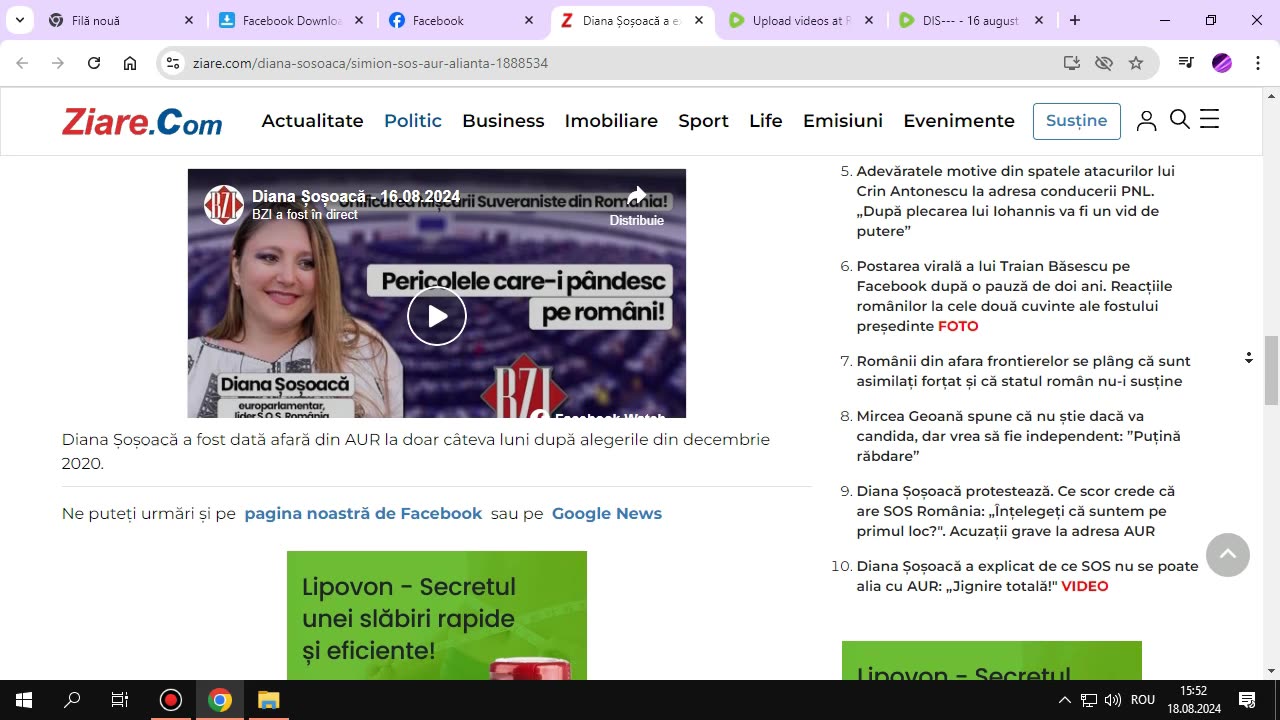This screenshot has height=720, width=1280.
Task: Open the tab search dropdown arrow
Action: [19, 20]
